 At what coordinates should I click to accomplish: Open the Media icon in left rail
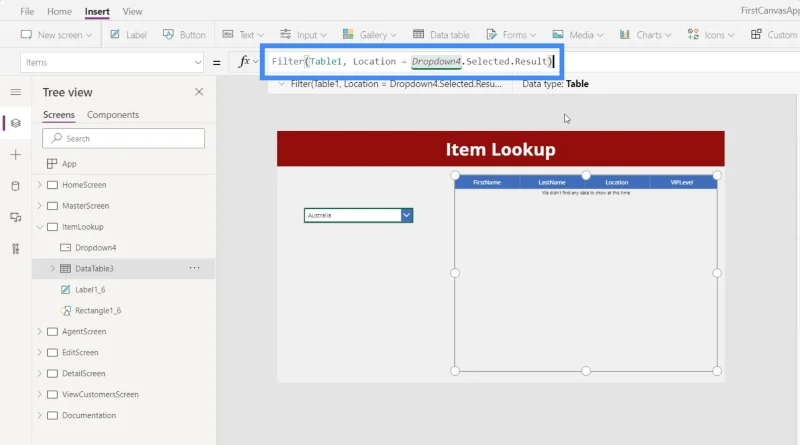[16, 217]
